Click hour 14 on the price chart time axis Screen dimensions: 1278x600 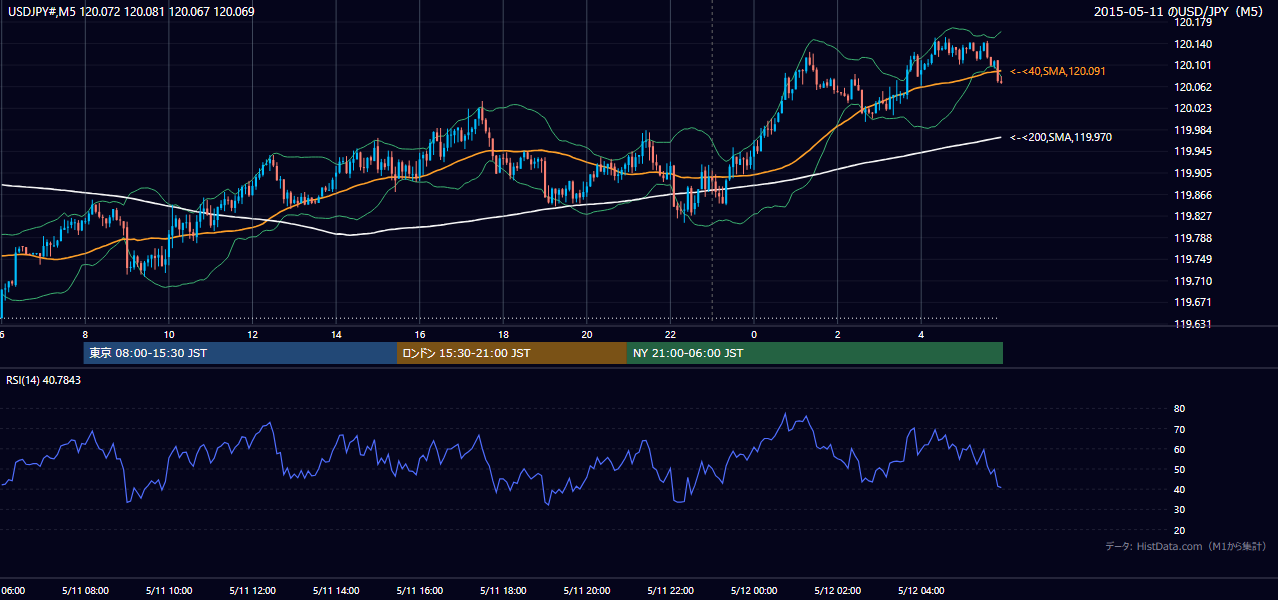pos(337,334)
